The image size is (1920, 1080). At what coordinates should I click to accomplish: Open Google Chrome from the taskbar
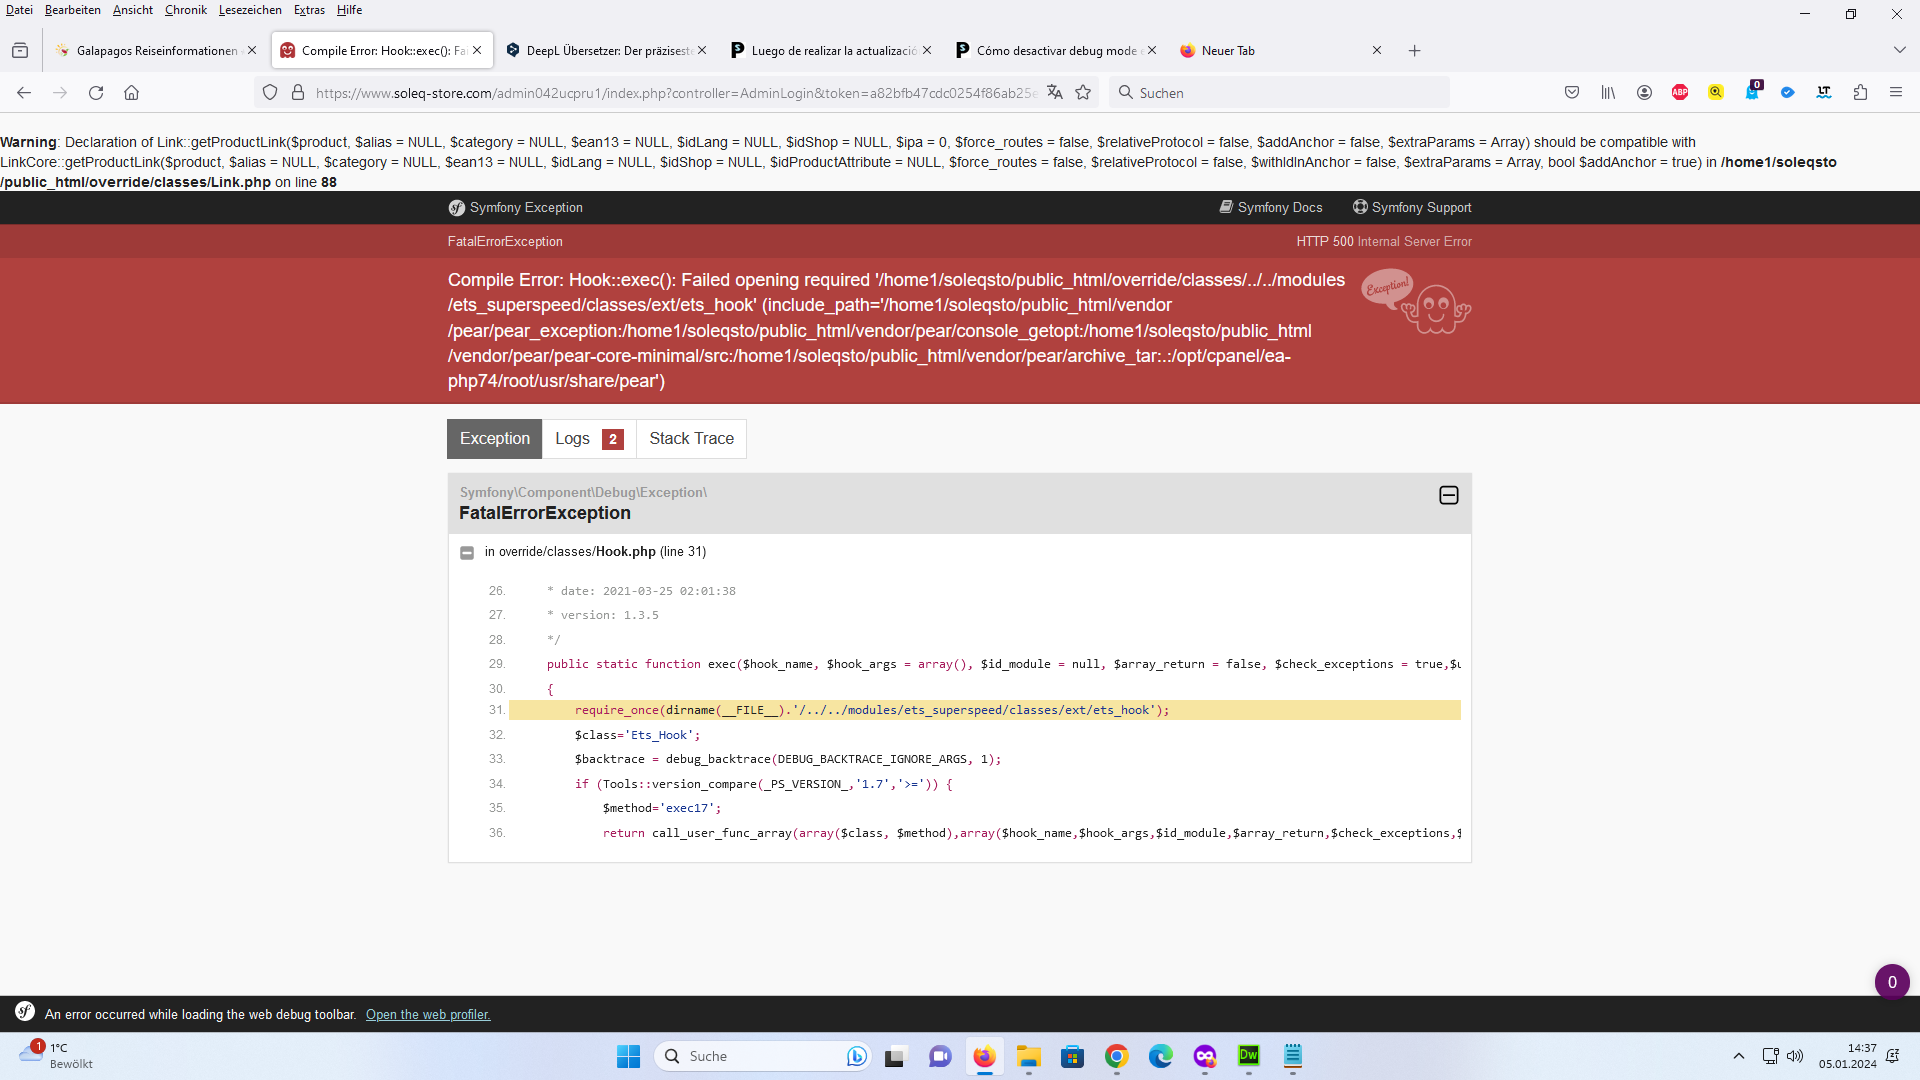[x=1117, y=1057]
